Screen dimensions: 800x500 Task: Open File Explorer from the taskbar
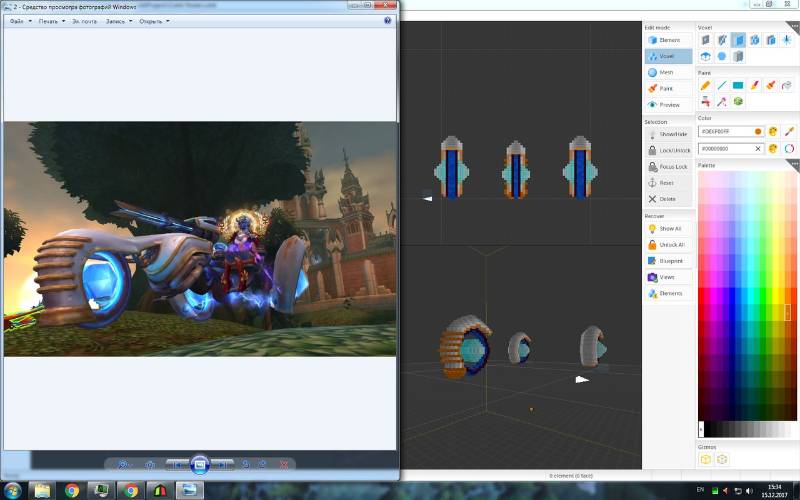click(42, 491)
